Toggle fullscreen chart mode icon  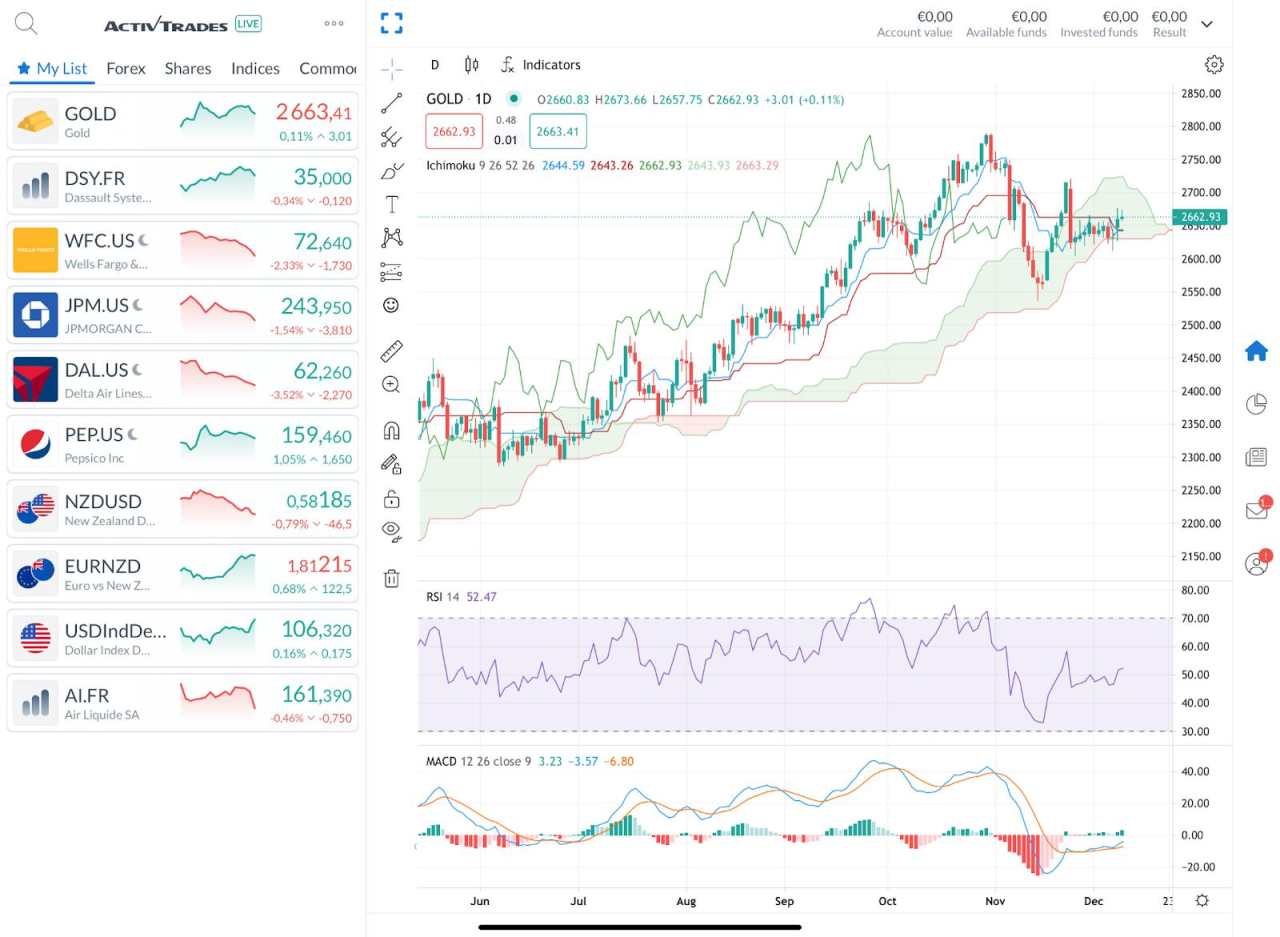[x=392, y=23]
